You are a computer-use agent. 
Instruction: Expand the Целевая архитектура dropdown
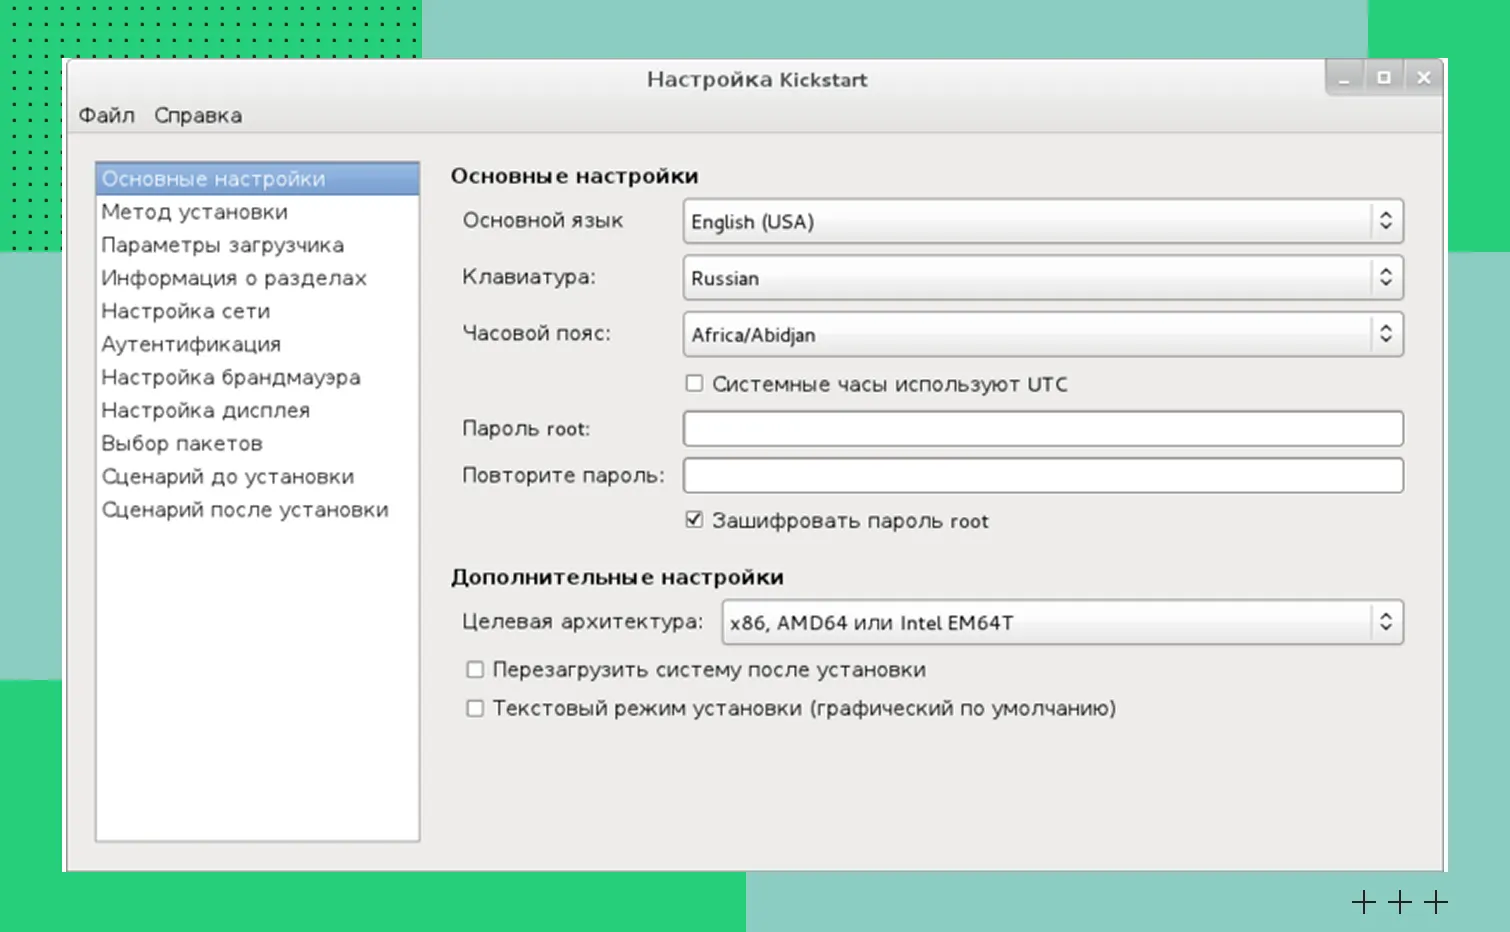(1062, 622)
